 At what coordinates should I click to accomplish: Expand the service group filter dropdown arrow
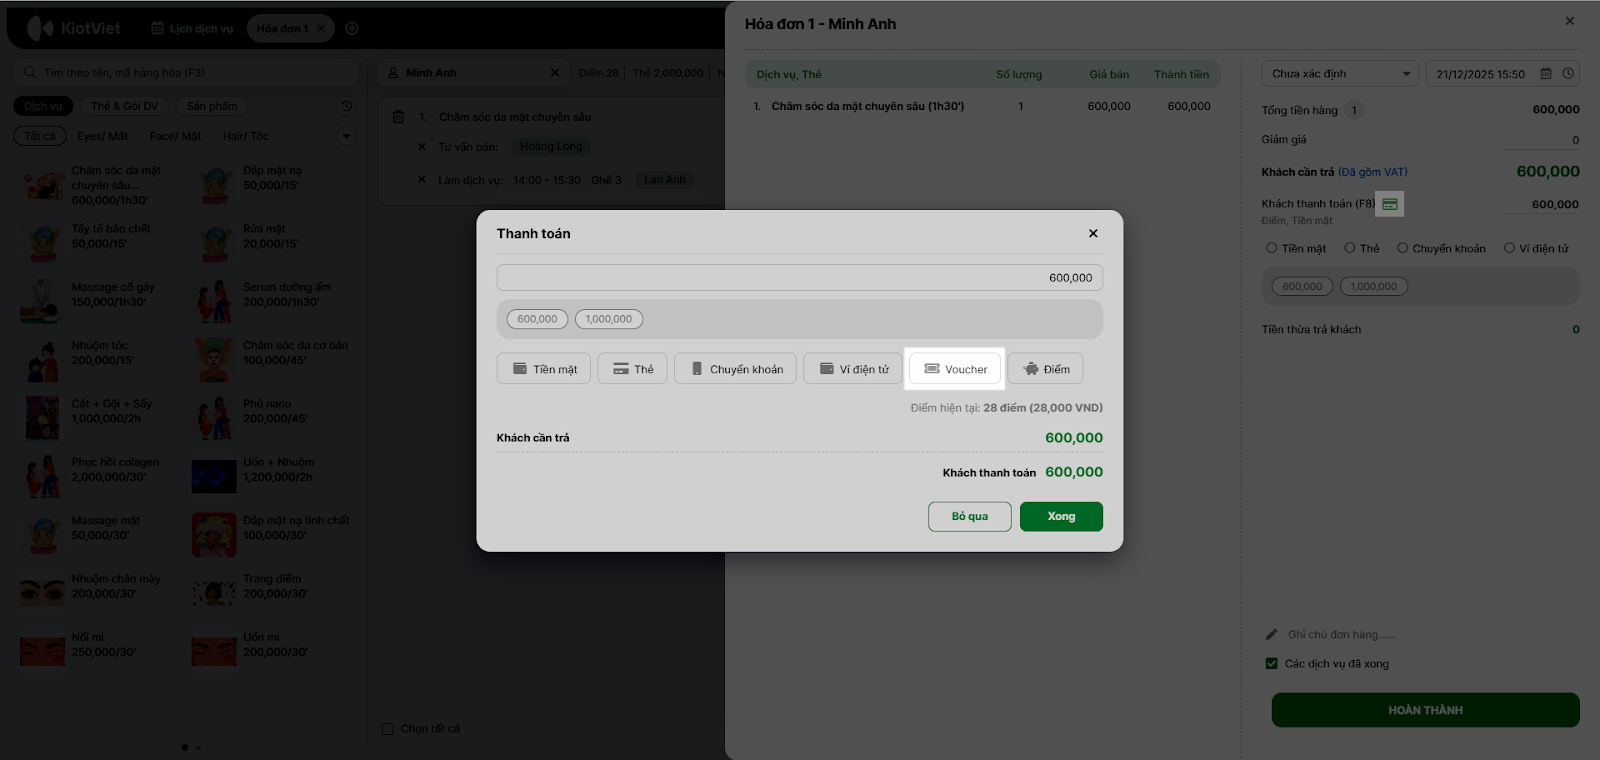pos(347,136)
